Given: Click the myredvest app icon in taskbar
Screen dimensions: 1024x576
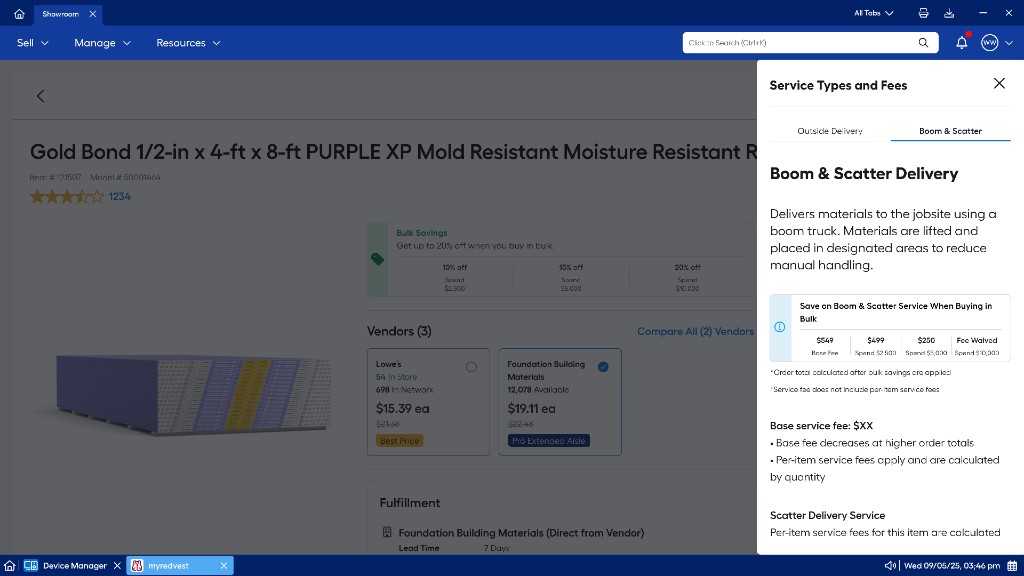Looking at the screenshot, I should 137,566.
